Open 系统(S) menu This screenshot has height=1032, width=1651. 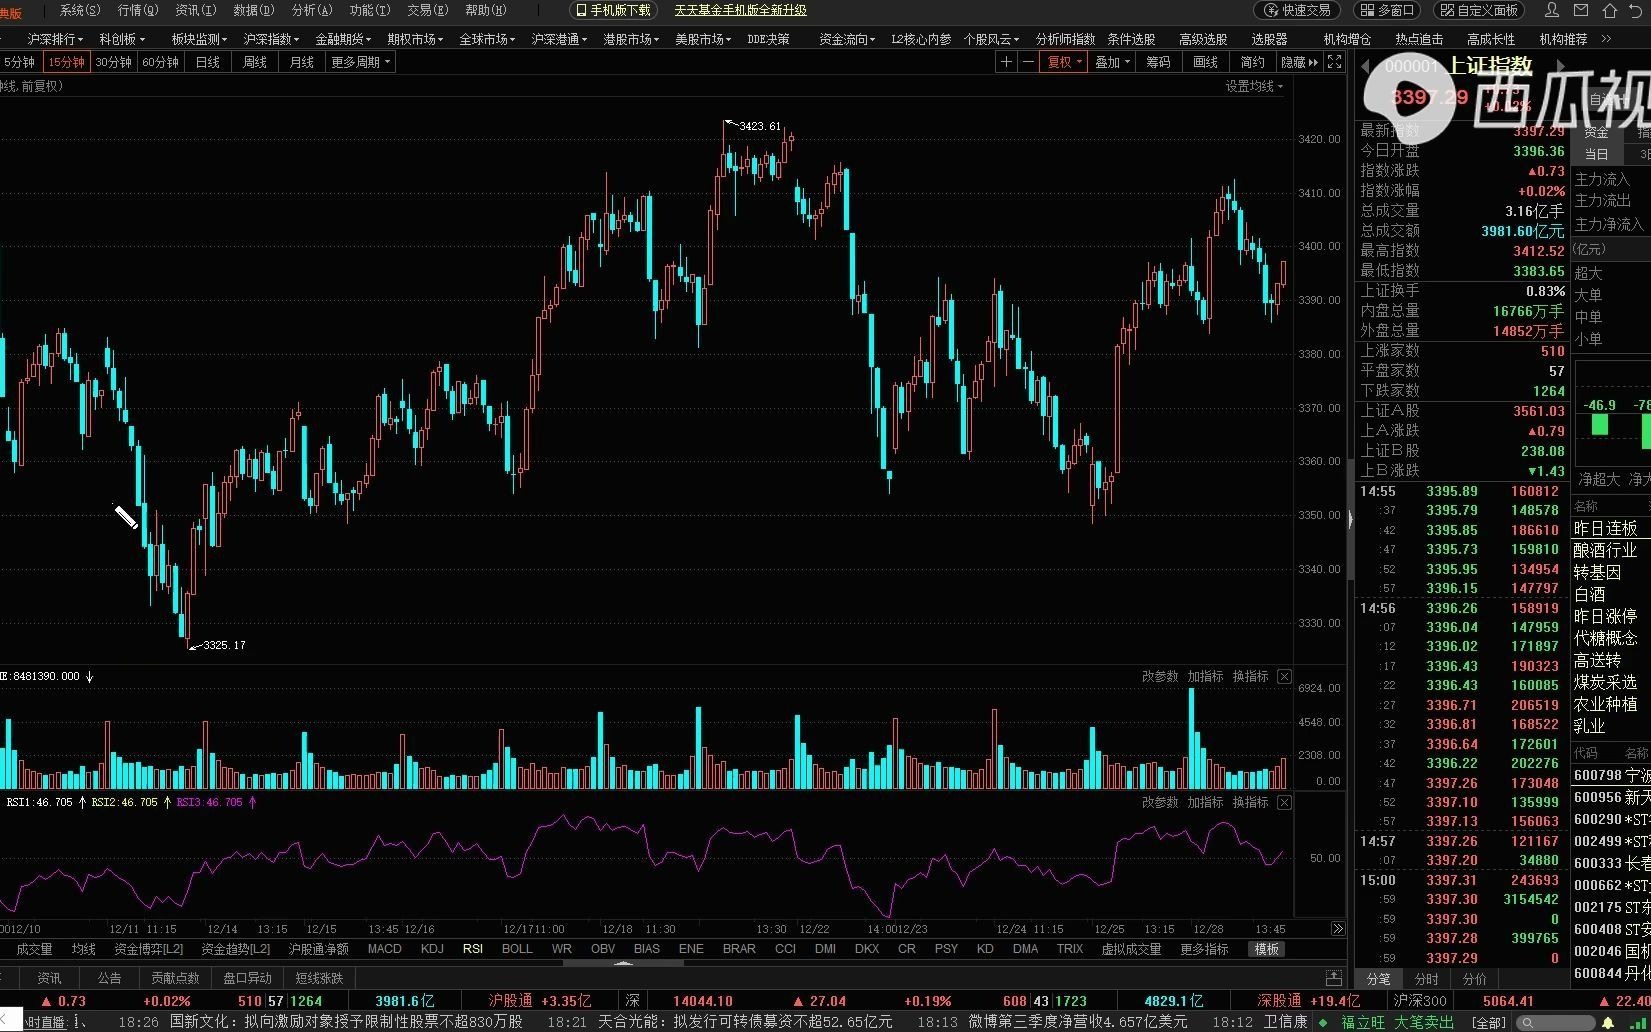80,10
